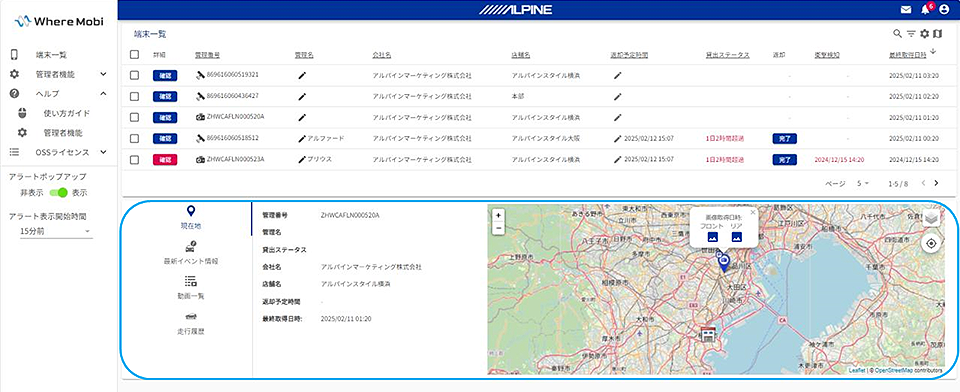Screen dimensions: 960x392
Task: Open the filter list icon
Action: coord(911,34)
